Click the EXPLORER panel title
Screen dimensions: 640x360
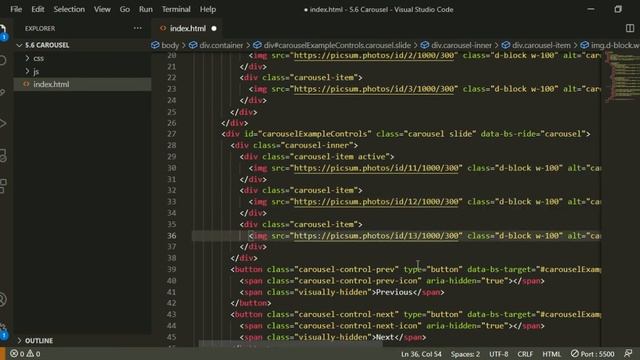(40, 28)
